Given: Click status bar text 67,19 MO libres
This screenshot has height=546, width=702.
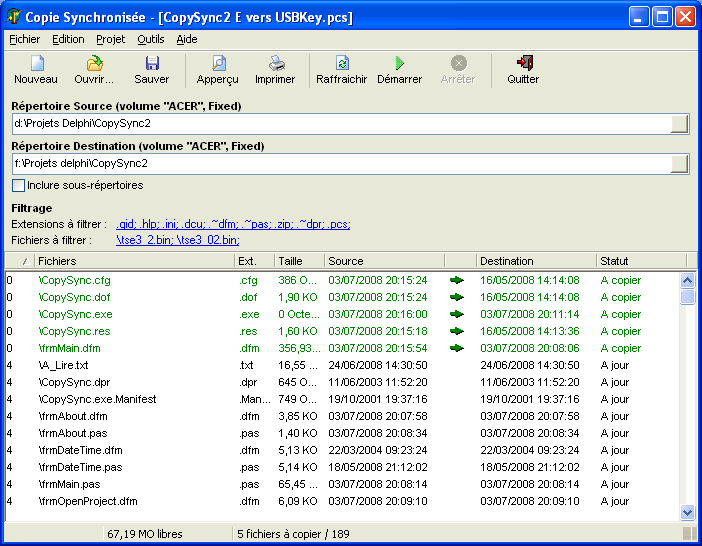Looking at the screenshot, I should pyautogui.click(x=145, y=534).
